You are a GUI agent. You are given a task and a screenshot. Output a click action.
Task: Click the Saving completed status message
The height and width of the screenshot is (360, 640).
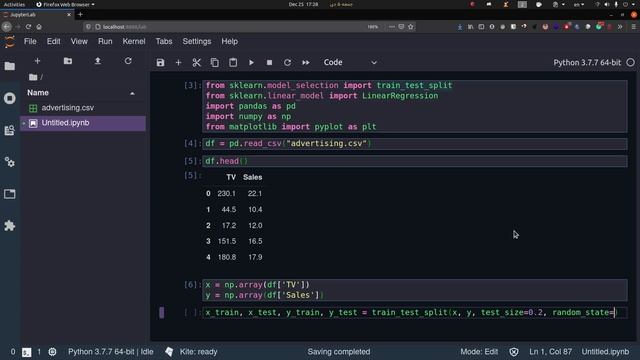[x=339, y=352]
